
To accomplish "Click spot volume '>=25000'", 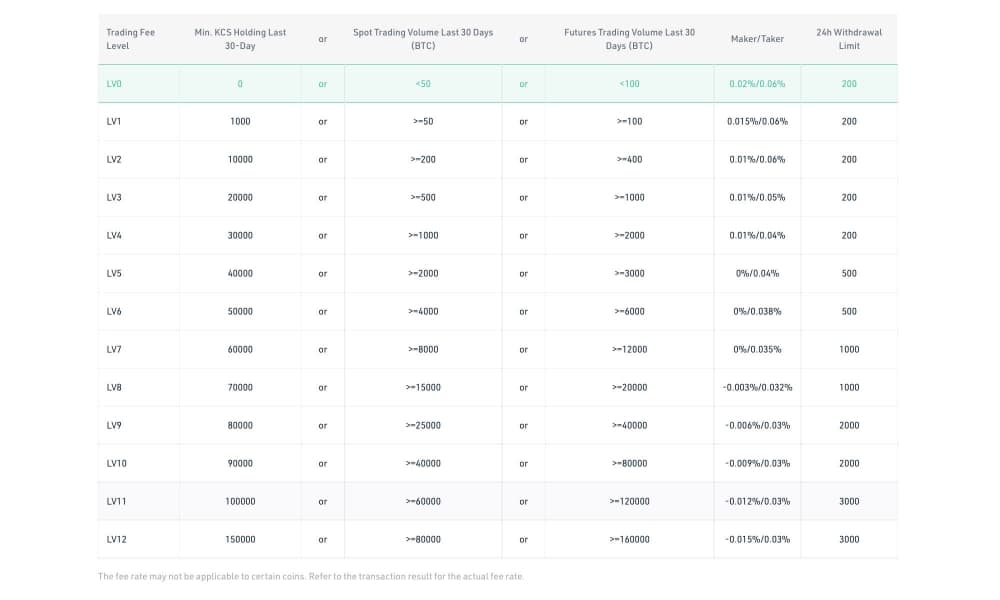I will (423, 425).
